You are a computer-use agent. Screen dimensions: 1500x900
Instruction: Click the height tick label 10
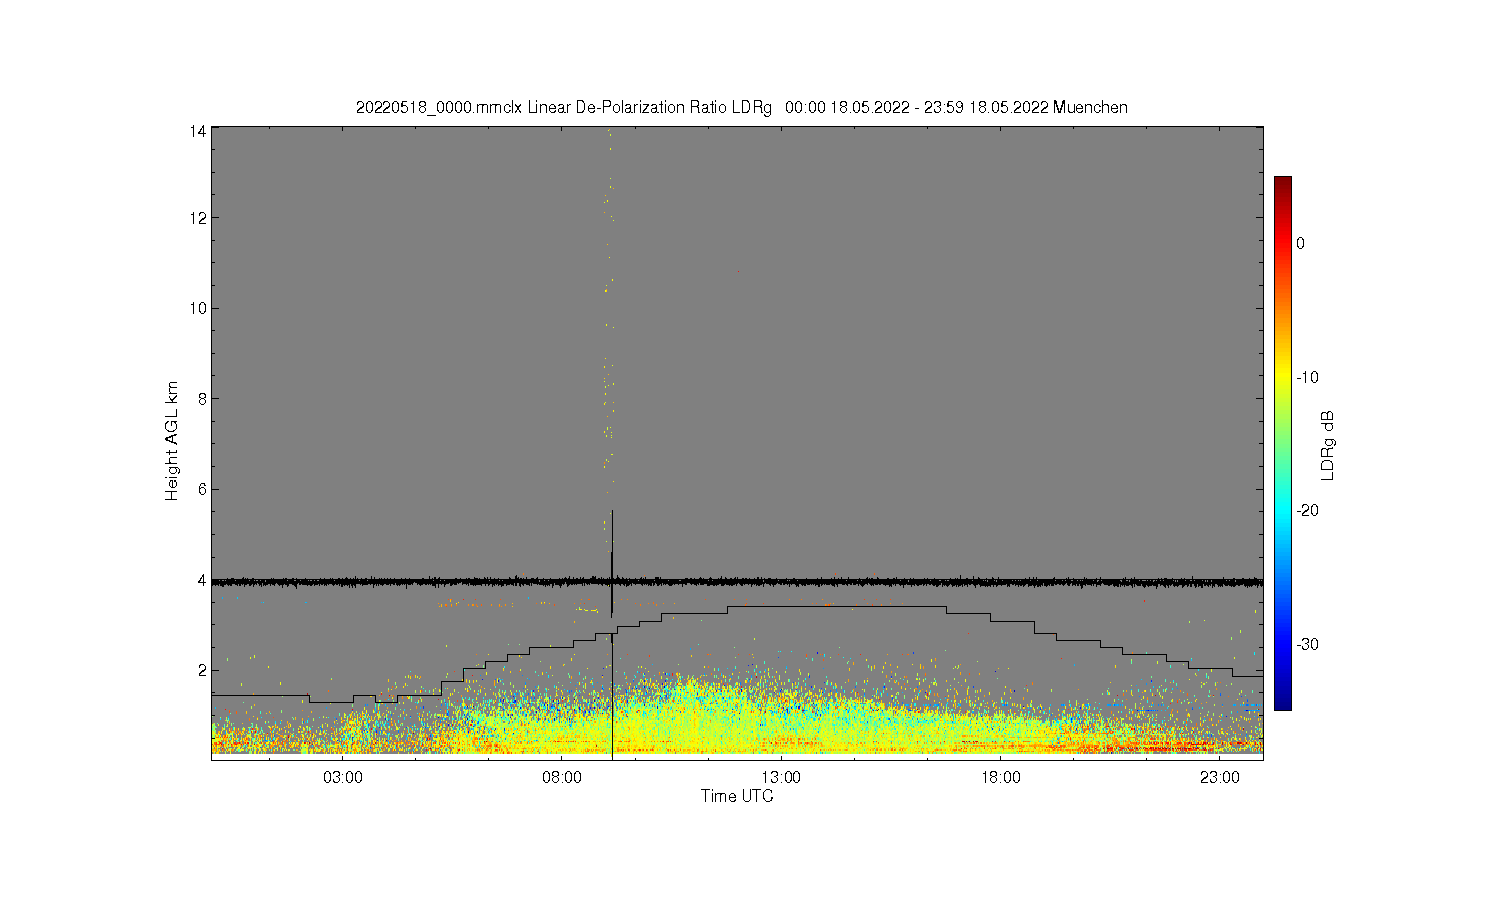pos(198,308)
